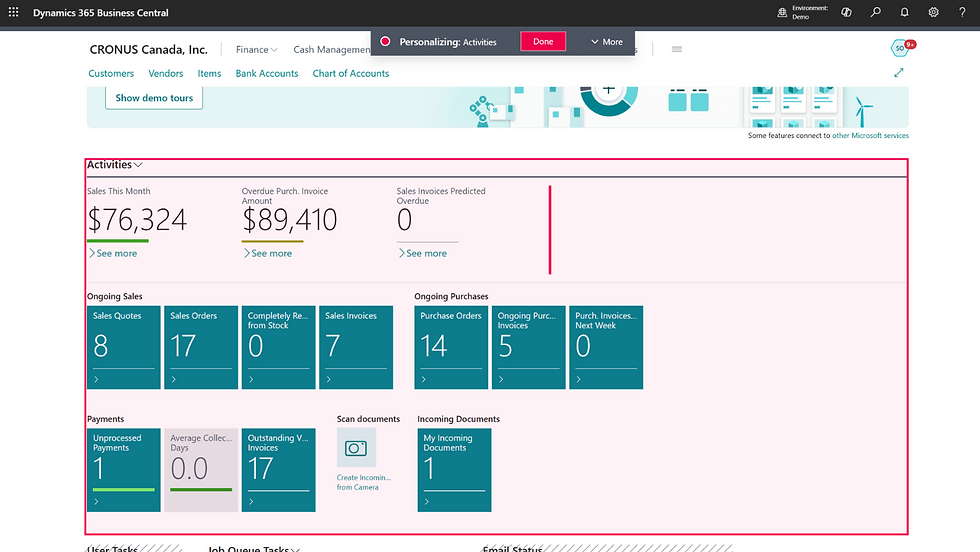Screen dimensions: 980x552
Task: Click Dynamics 365 Business Central title
Action: (101, 13)
